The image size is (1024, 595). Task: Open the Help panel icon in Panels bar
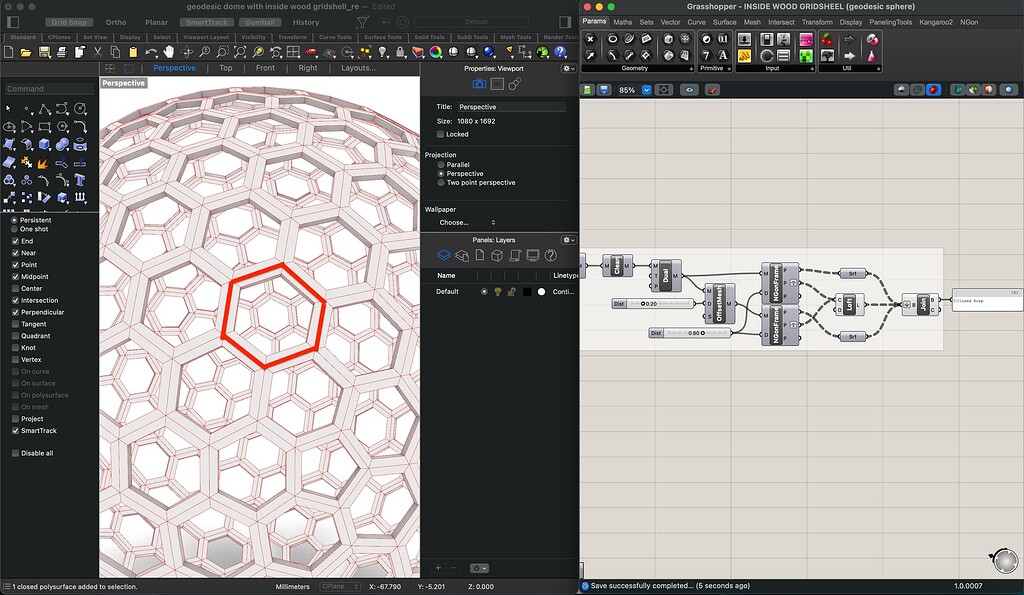549,255
